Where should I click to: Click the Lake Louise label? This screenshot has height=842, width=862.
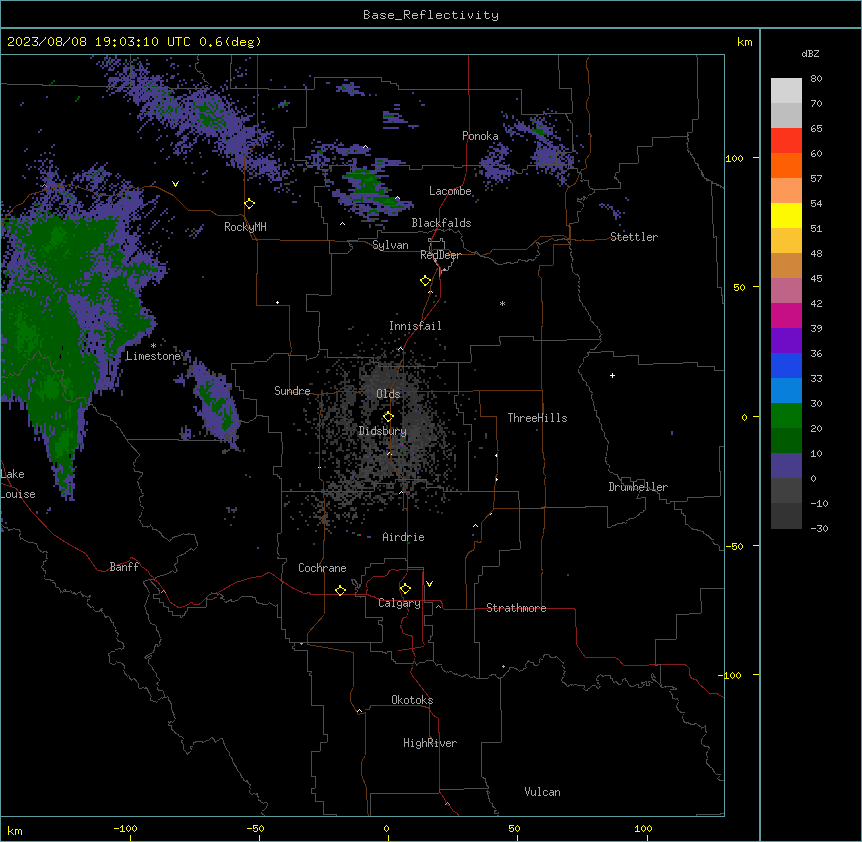coord(16,484)
